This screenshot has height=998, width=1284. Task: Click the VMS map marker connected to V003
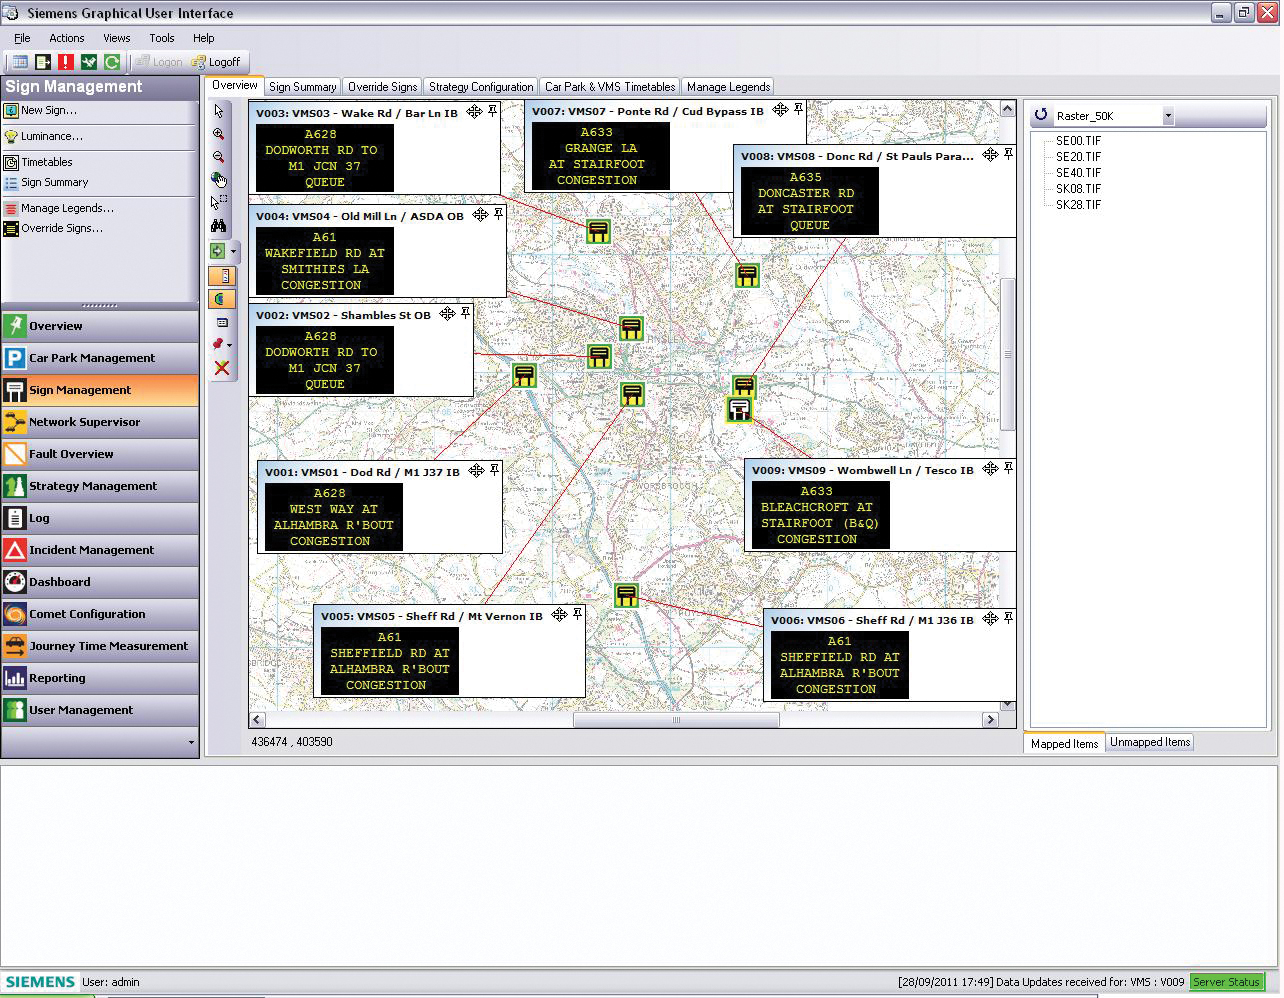click(598, 232)
